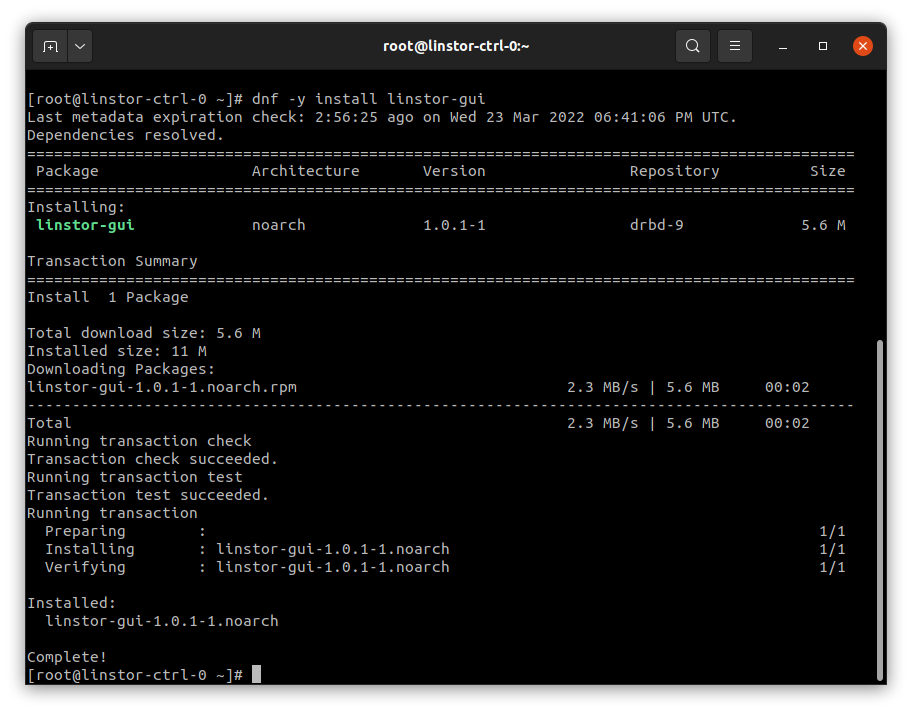Click version '1.0.1-1' in table row
This screenshot has width=912, height=713.
coord(454,225)
